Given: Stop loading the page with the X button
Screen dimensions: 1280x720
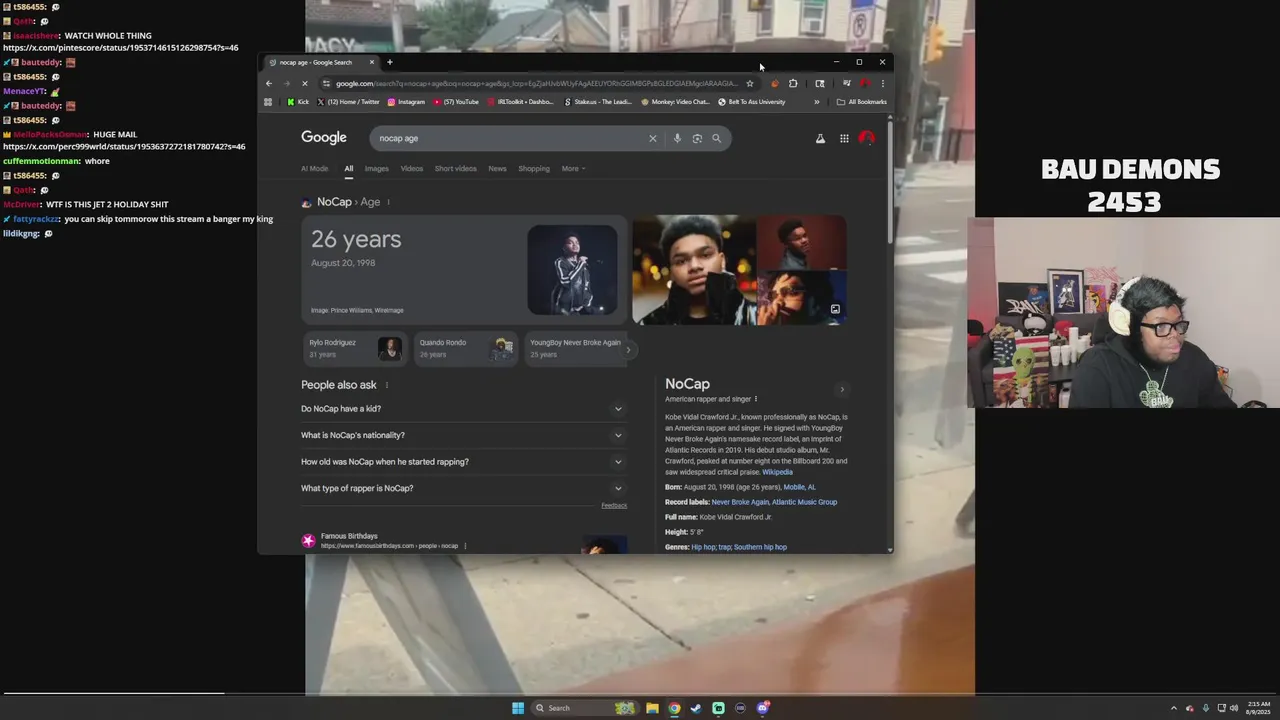Looking at the screenshot, I should tap(304, 84).
